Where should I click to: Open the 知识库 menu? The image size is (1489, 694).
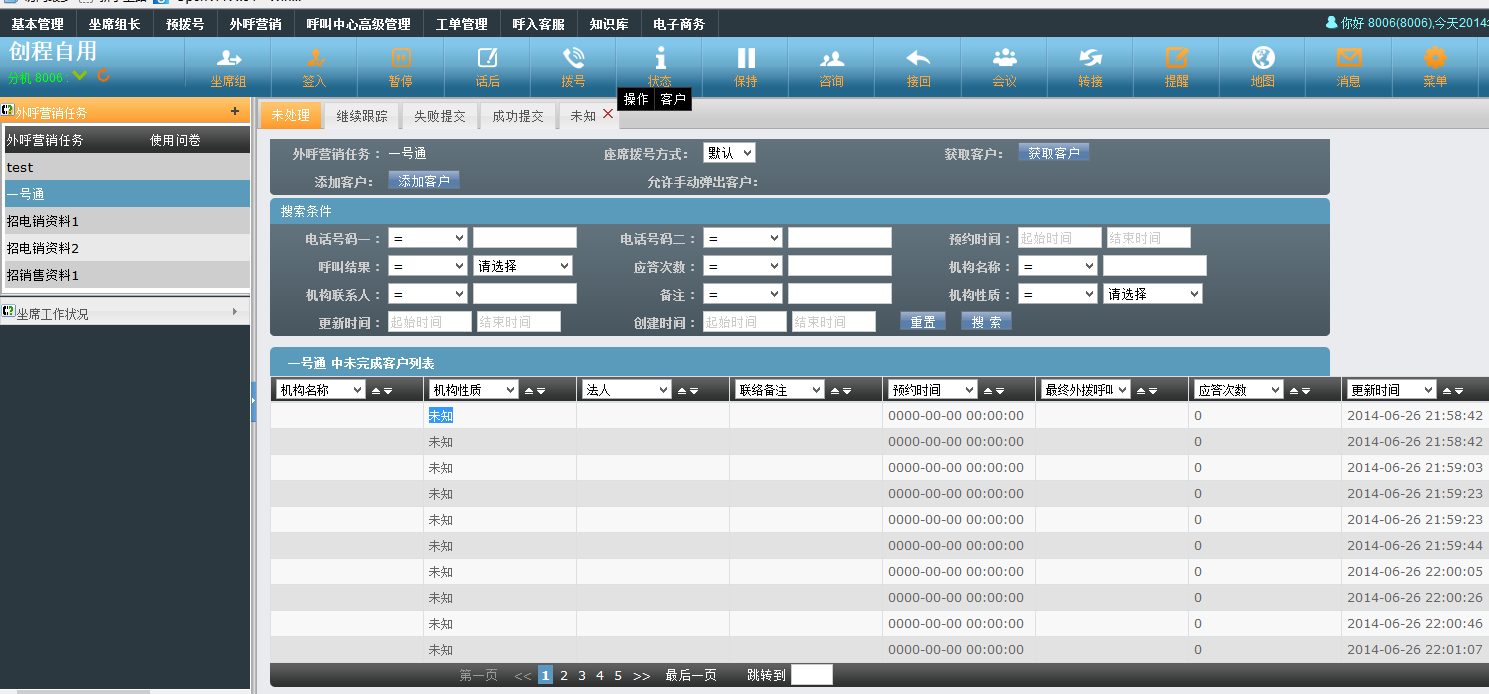[x=609, y=24]
